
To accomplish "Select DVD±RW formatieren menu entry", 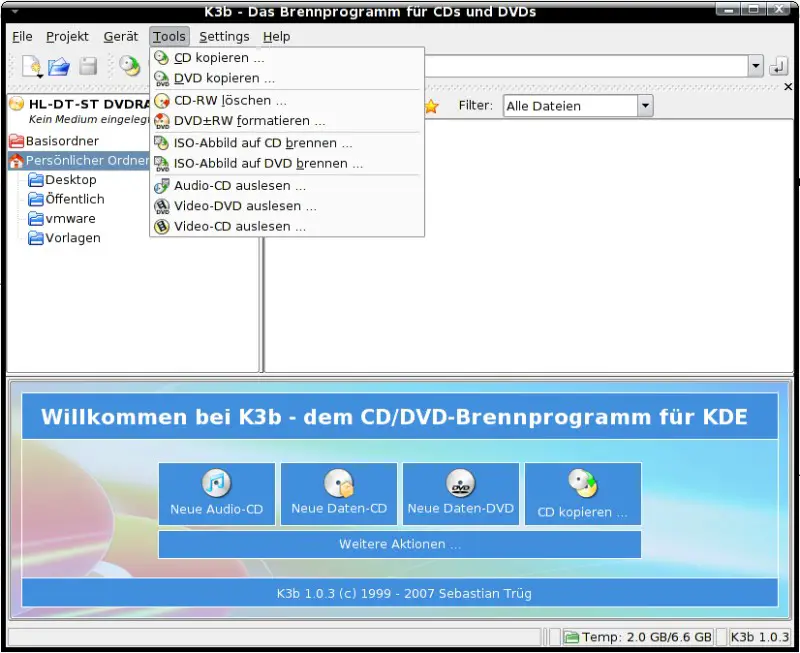I will (x=287, y=121).
